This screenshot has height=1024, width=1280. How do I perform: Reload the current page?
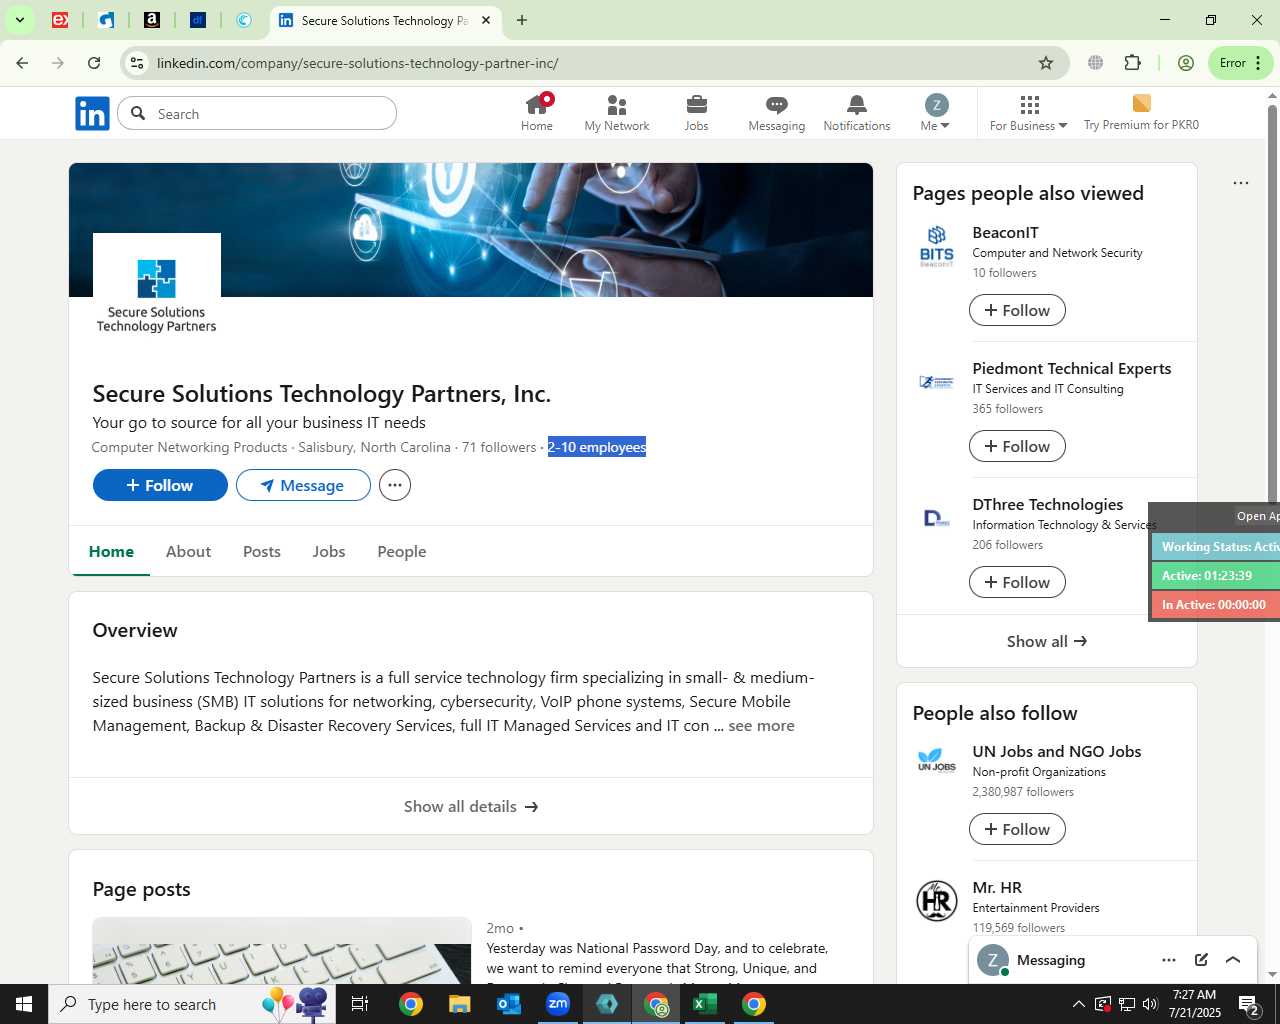pyautogui.click(x=94, y=63)
